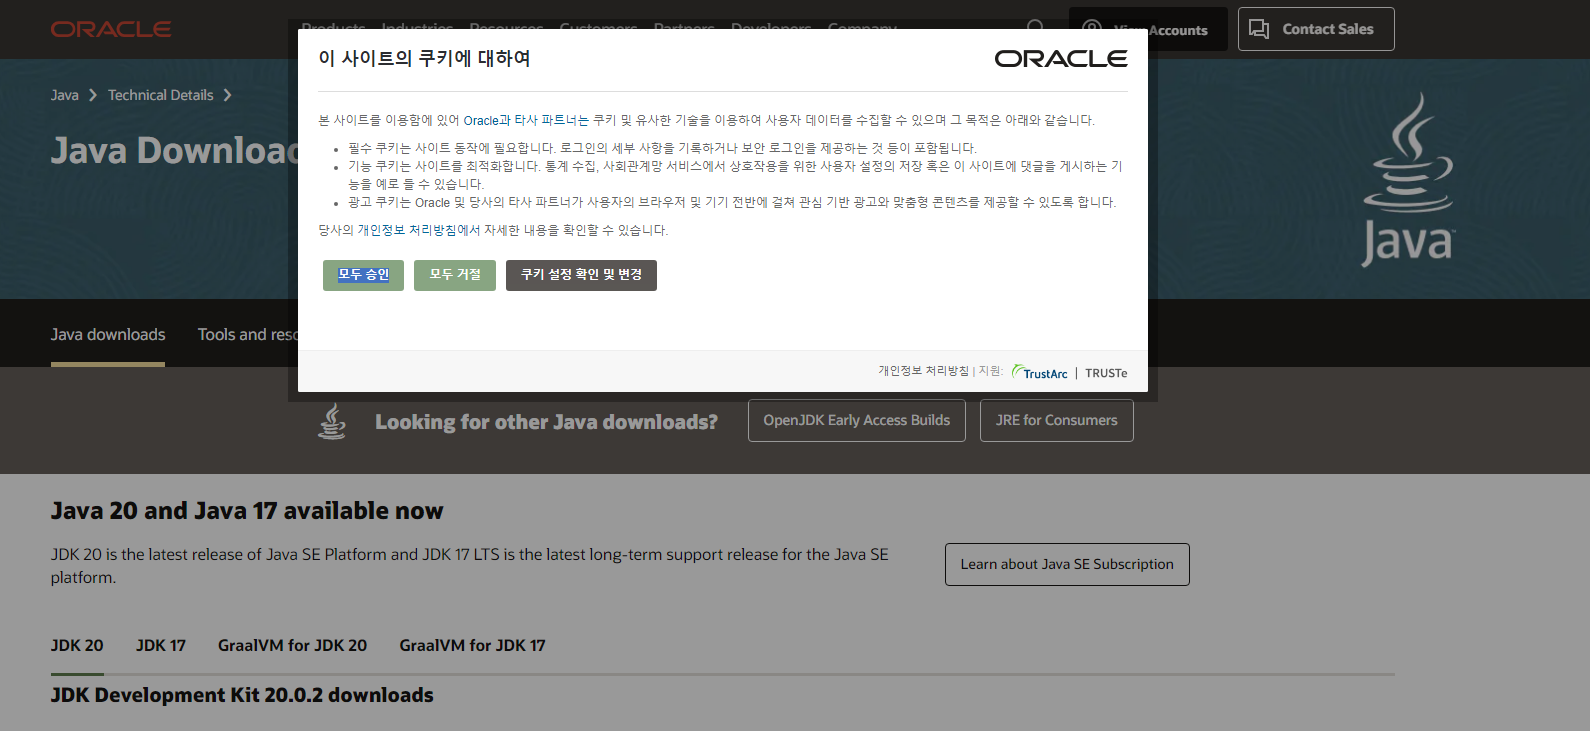Click the TrustArc logo in the dialog footer

1040,372
